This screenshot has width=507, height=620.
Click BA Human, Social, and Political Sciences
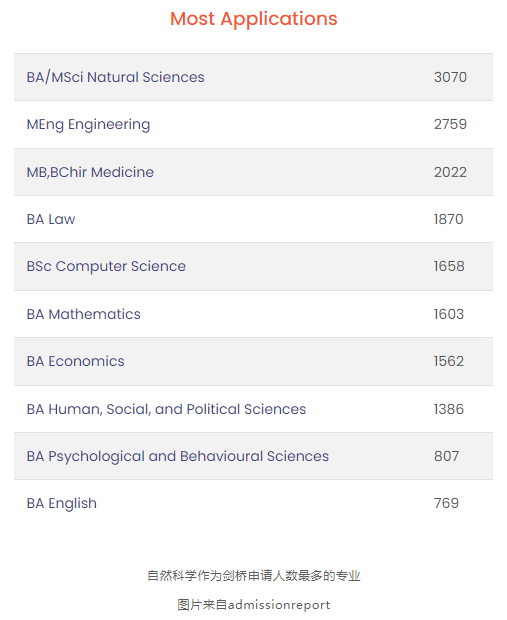point(166,409)
